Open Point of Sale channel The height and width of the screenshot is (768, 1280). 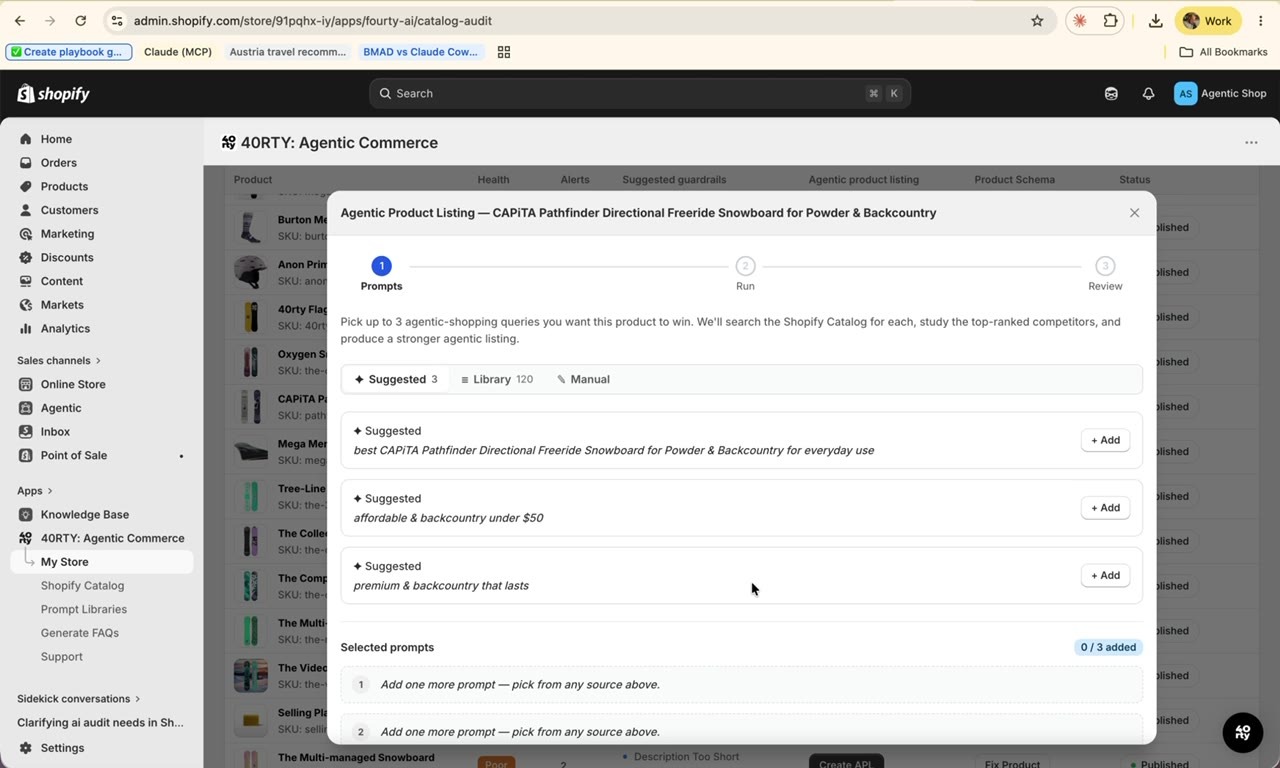(x=73, y=455)
